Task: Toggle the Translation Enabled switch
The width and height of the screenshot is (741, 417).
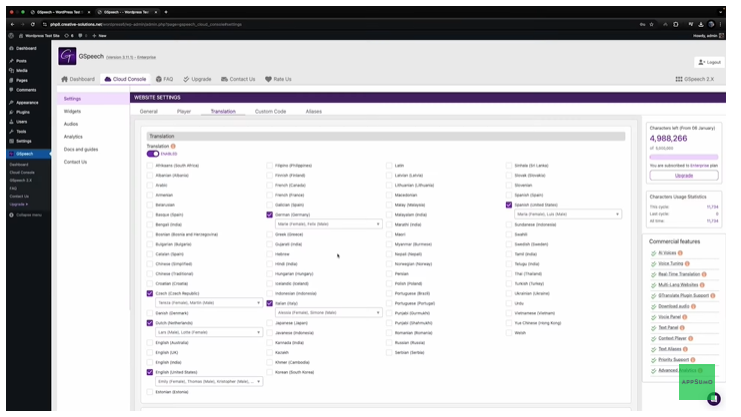Action: click(x=153, y=153)
